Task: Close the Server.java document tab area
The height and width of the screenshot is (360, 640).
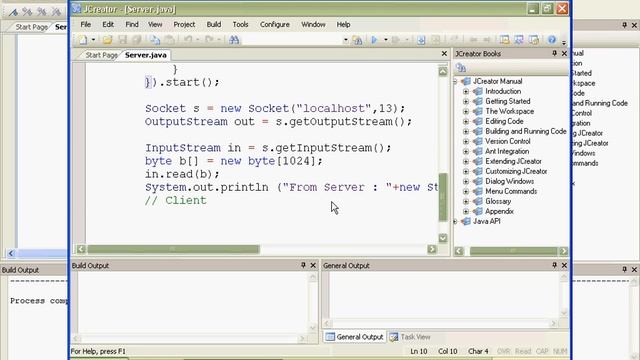Action: tap(444, 53)
